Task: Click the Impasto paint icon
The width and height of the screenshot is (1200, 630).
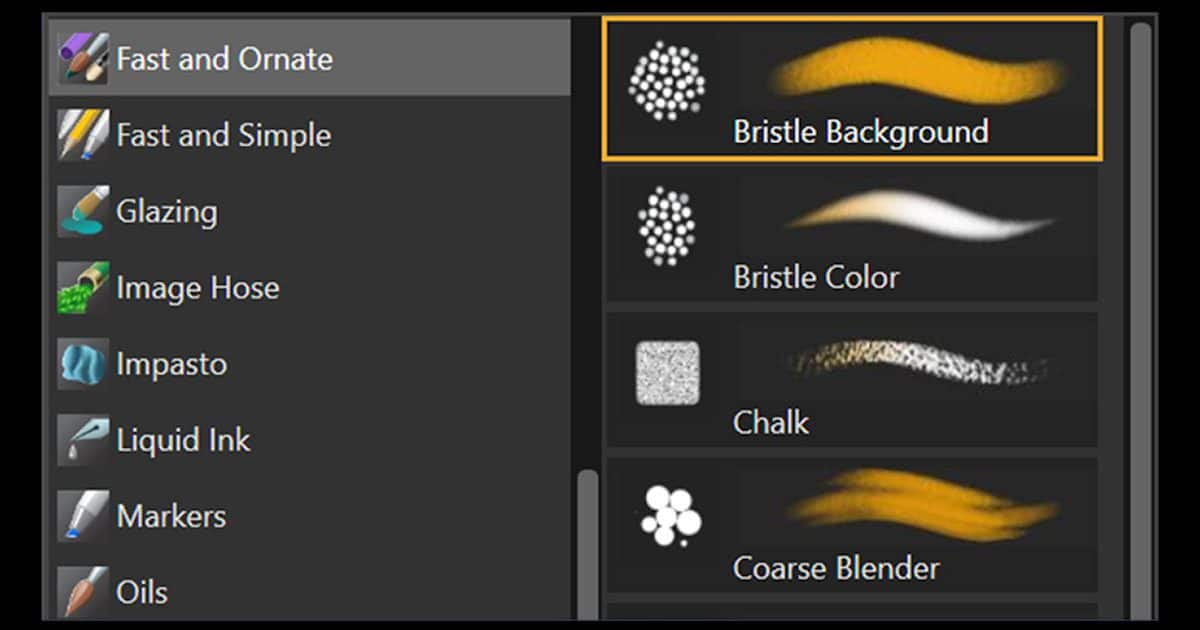Action: click(x=85, y=363)
